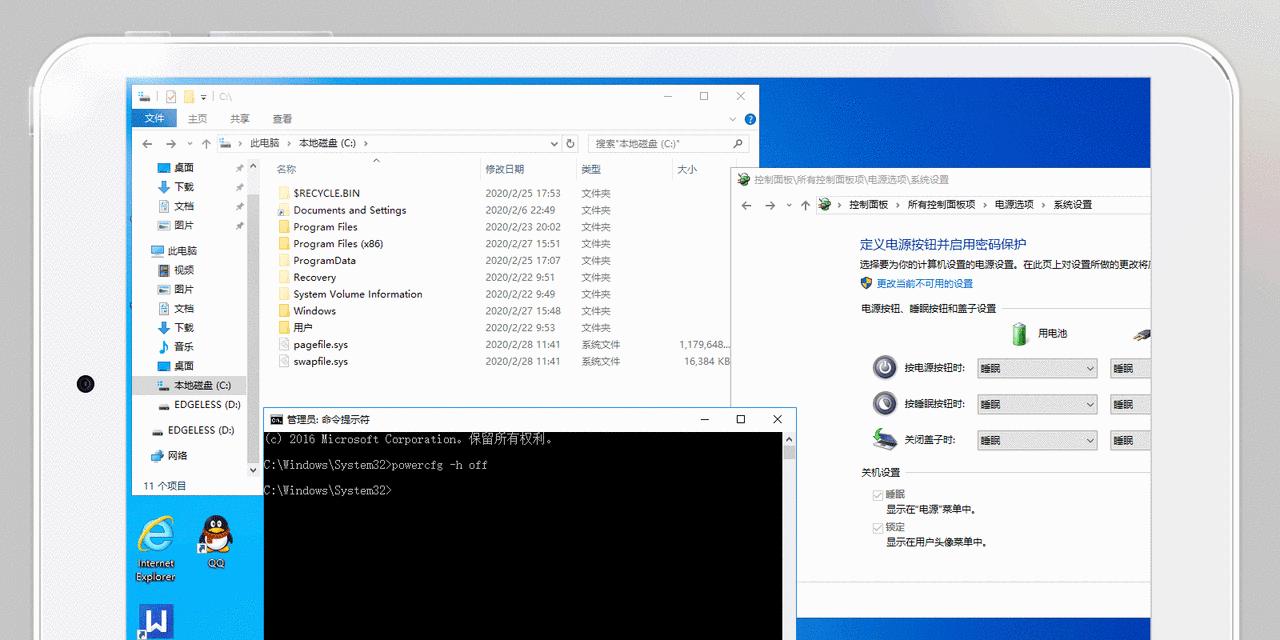
Task: Select the QQ penguin desktop icon
Action: [x=215, y=535]
